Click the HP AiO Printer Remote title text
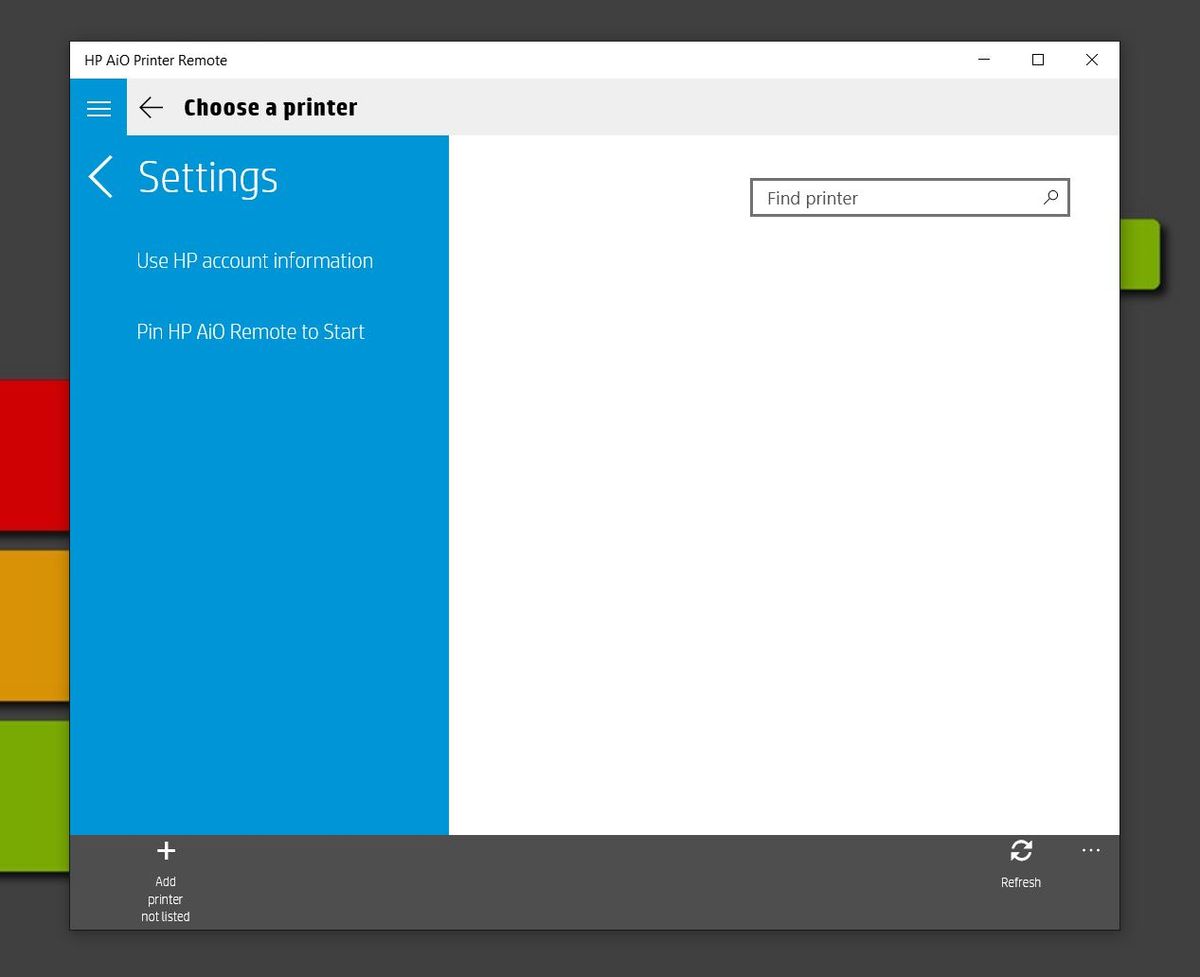The width and height of the screenshot is (1200, 977). (x=155, y=60)
